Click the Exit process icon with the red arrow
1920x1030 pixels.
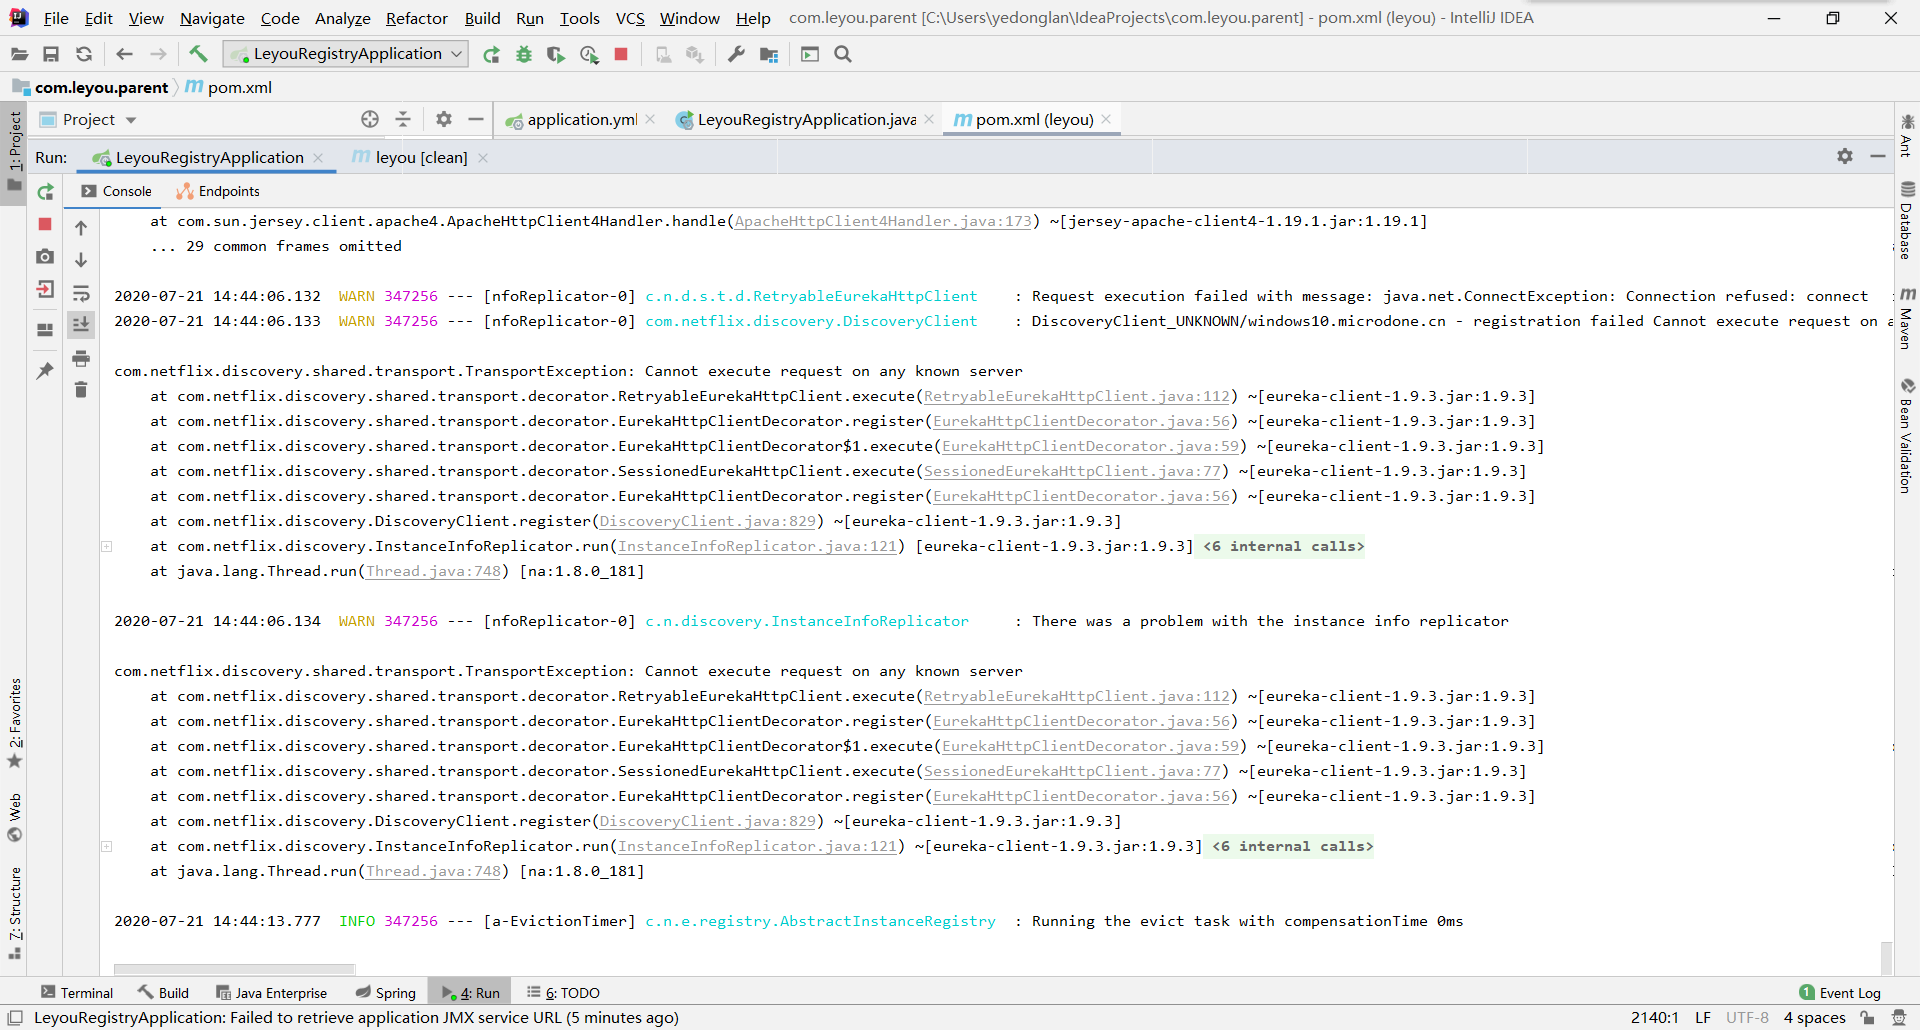(x=45, y=289)
